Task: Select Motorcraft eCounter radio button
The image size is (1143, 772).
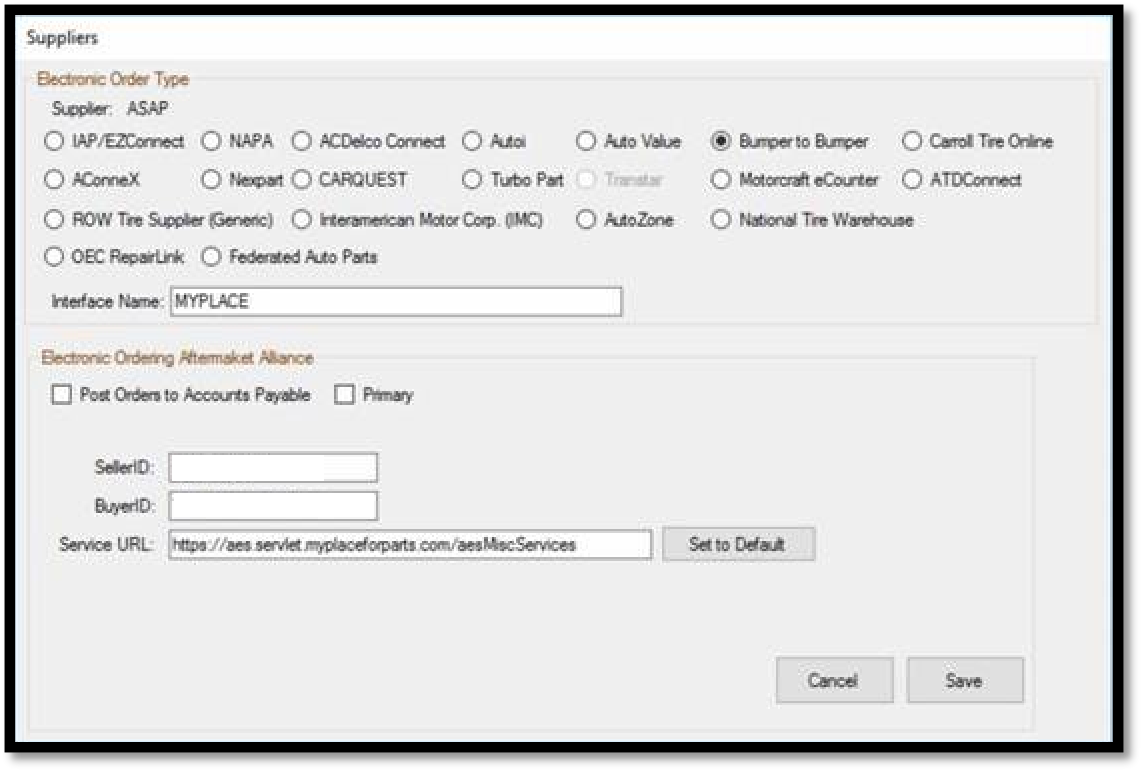Action: click(721, 181)
